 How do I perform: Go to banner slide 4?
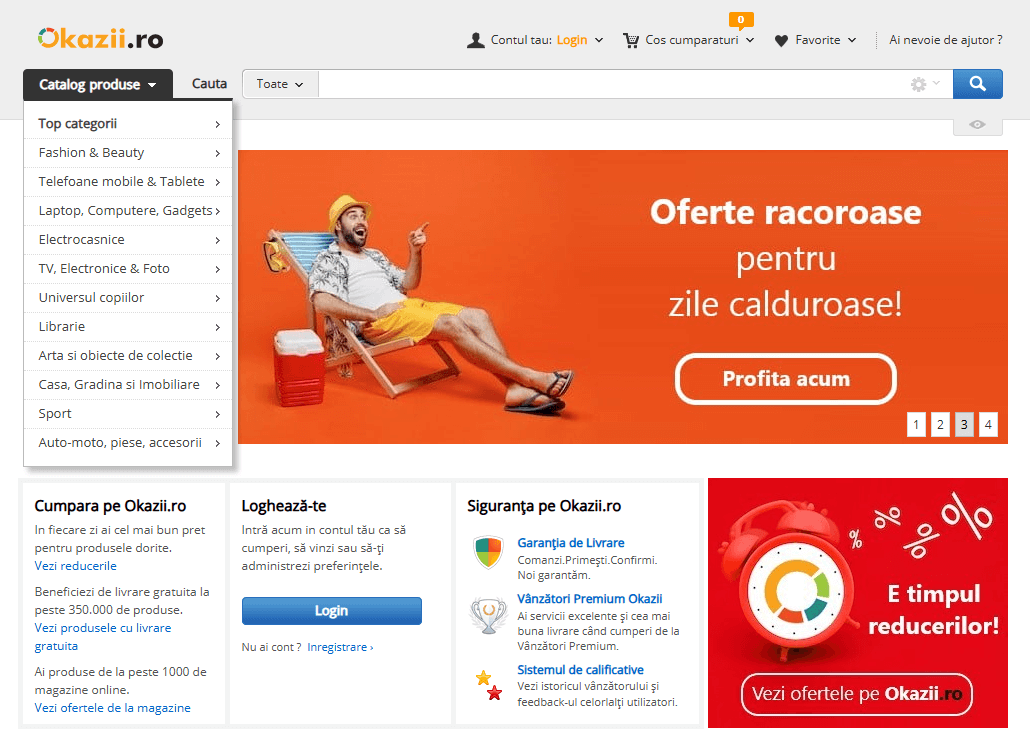tap(988, 425)
